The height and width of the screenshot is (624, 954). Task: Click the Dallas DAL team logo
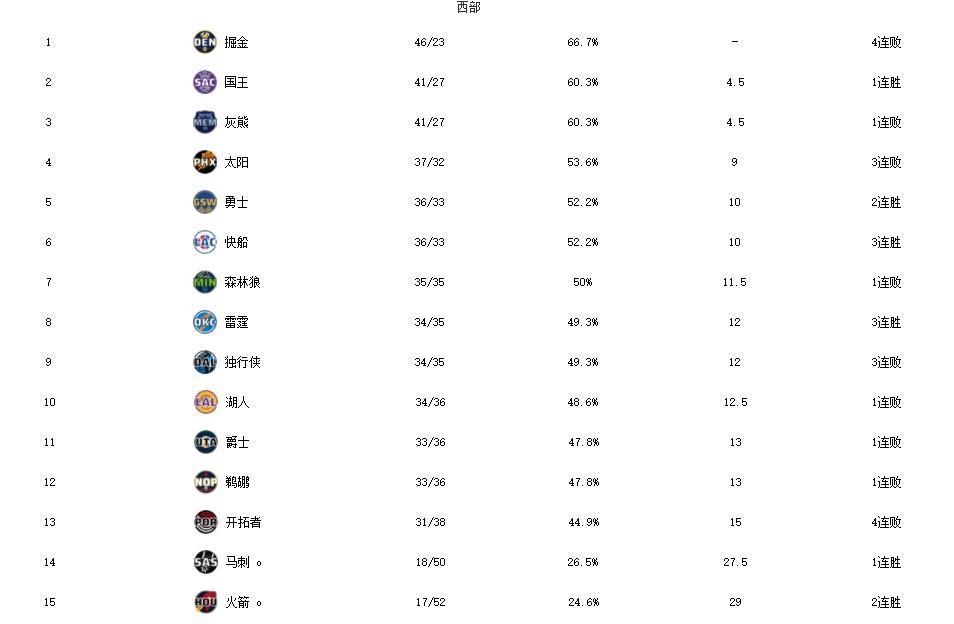coord(204,362)
